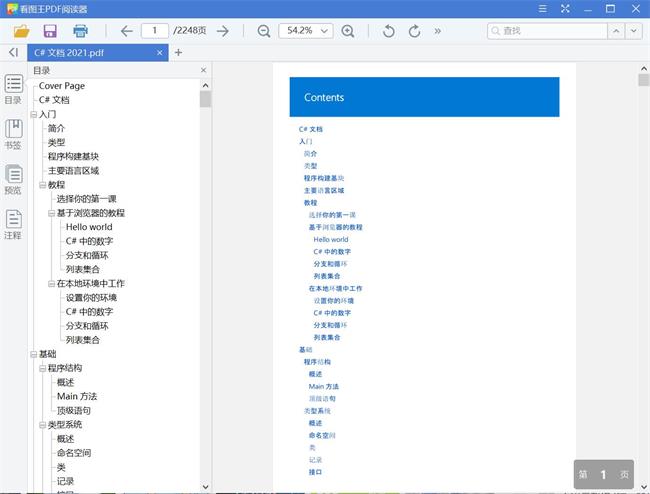This screenshot has width=650, height=494.
Task: Collapse the 类型系统 tree node
Action: (x=43, y=425)
